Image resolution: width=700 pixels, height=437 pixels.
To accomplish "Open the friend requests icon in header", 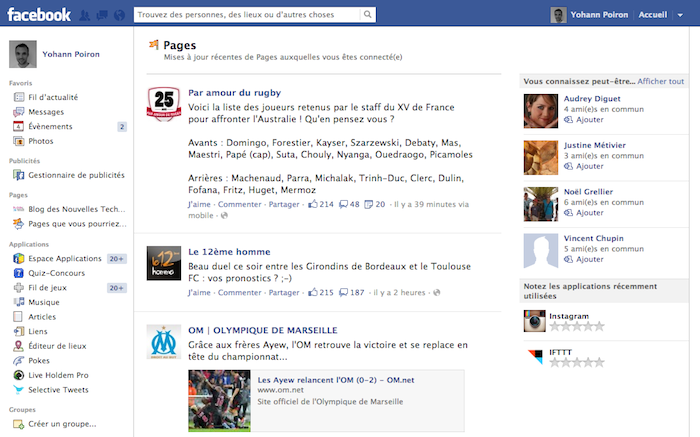I will point(84,15).
